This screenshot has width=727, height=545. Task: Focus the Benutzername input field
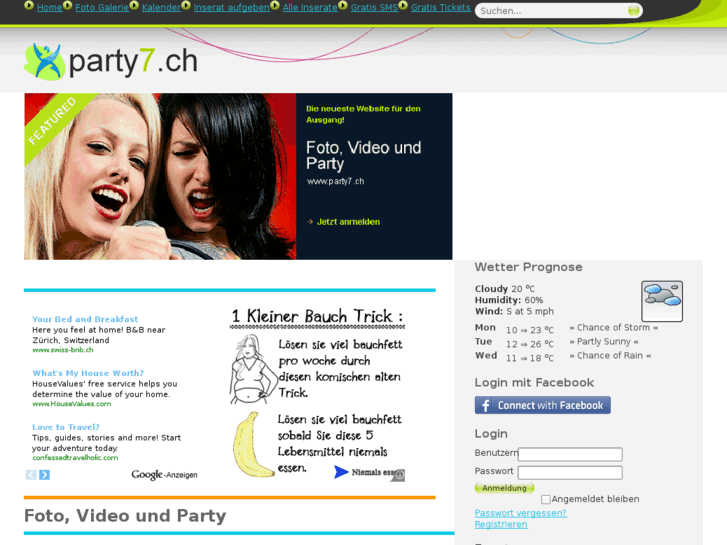tap(570, 454)
